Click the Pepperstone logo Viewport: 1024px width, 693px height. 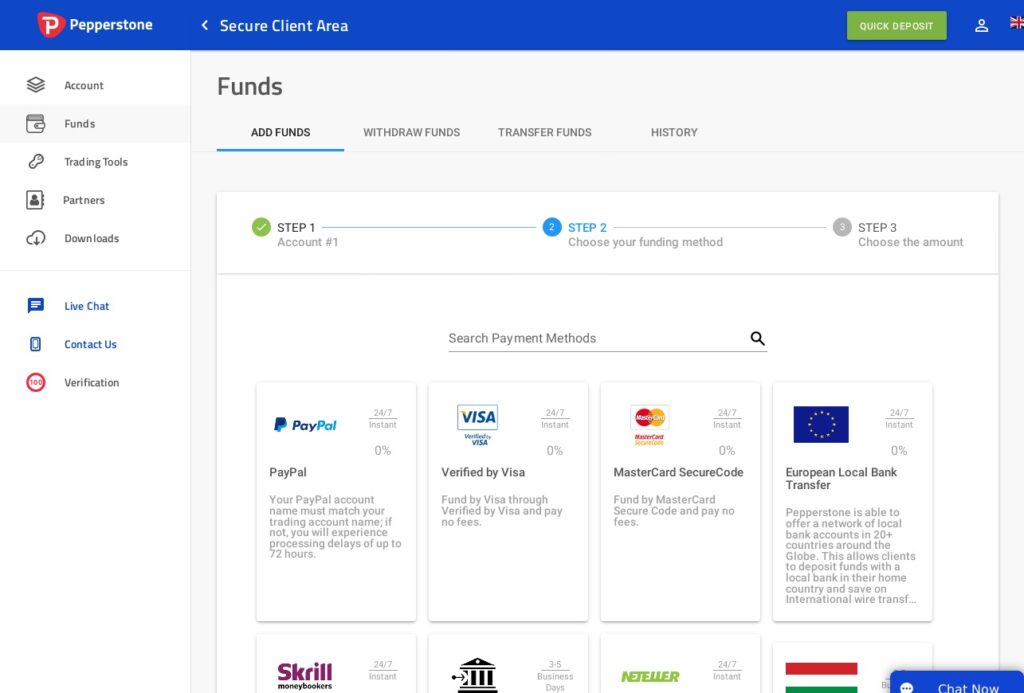95,25
